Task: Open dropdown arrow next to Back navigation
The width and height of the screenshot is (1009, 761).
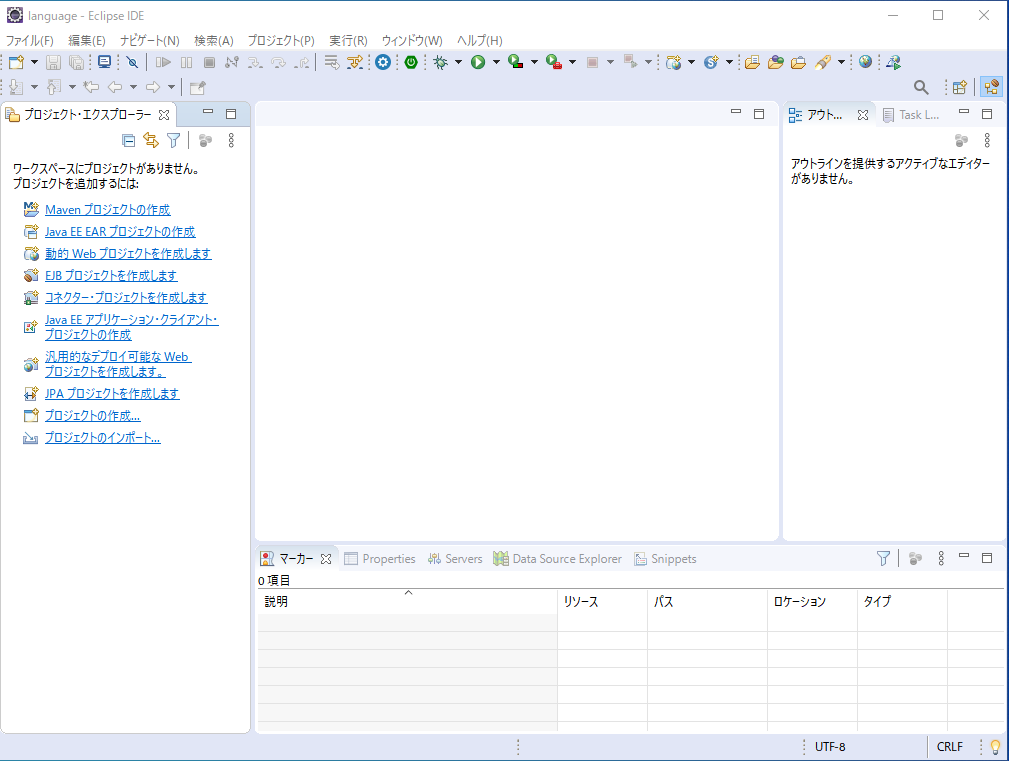Action: [x=133, y=87]
